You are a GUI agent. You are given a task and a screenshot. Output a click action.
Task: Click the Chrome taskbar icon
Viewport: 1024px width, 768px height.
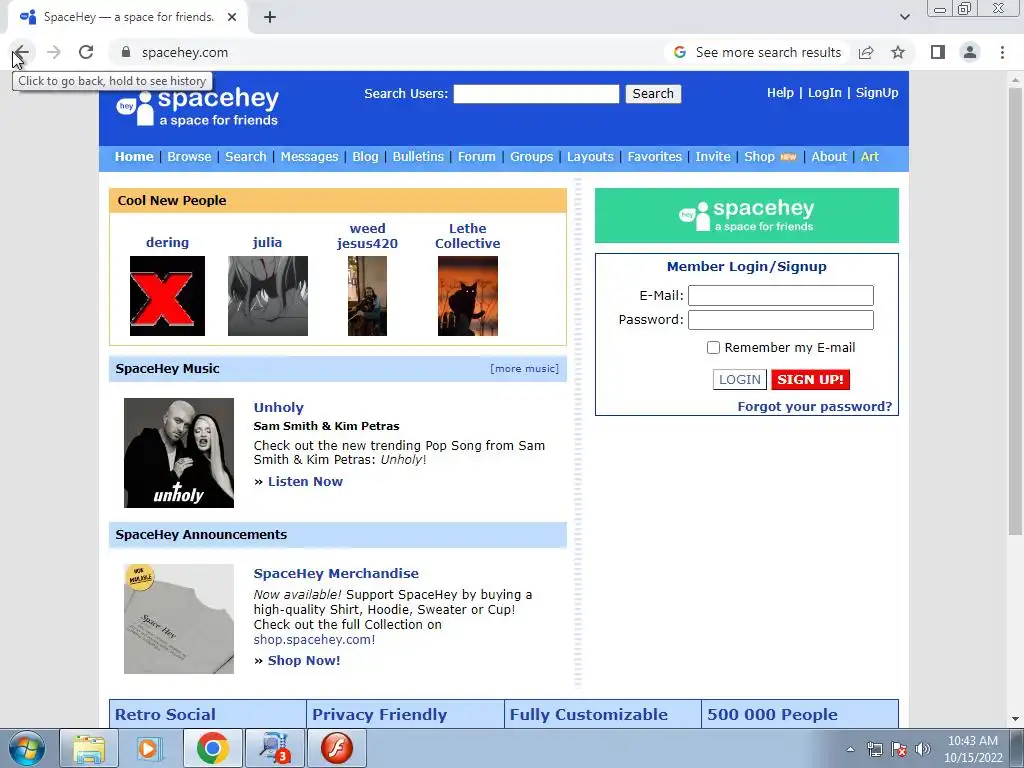tap(212, 748)
